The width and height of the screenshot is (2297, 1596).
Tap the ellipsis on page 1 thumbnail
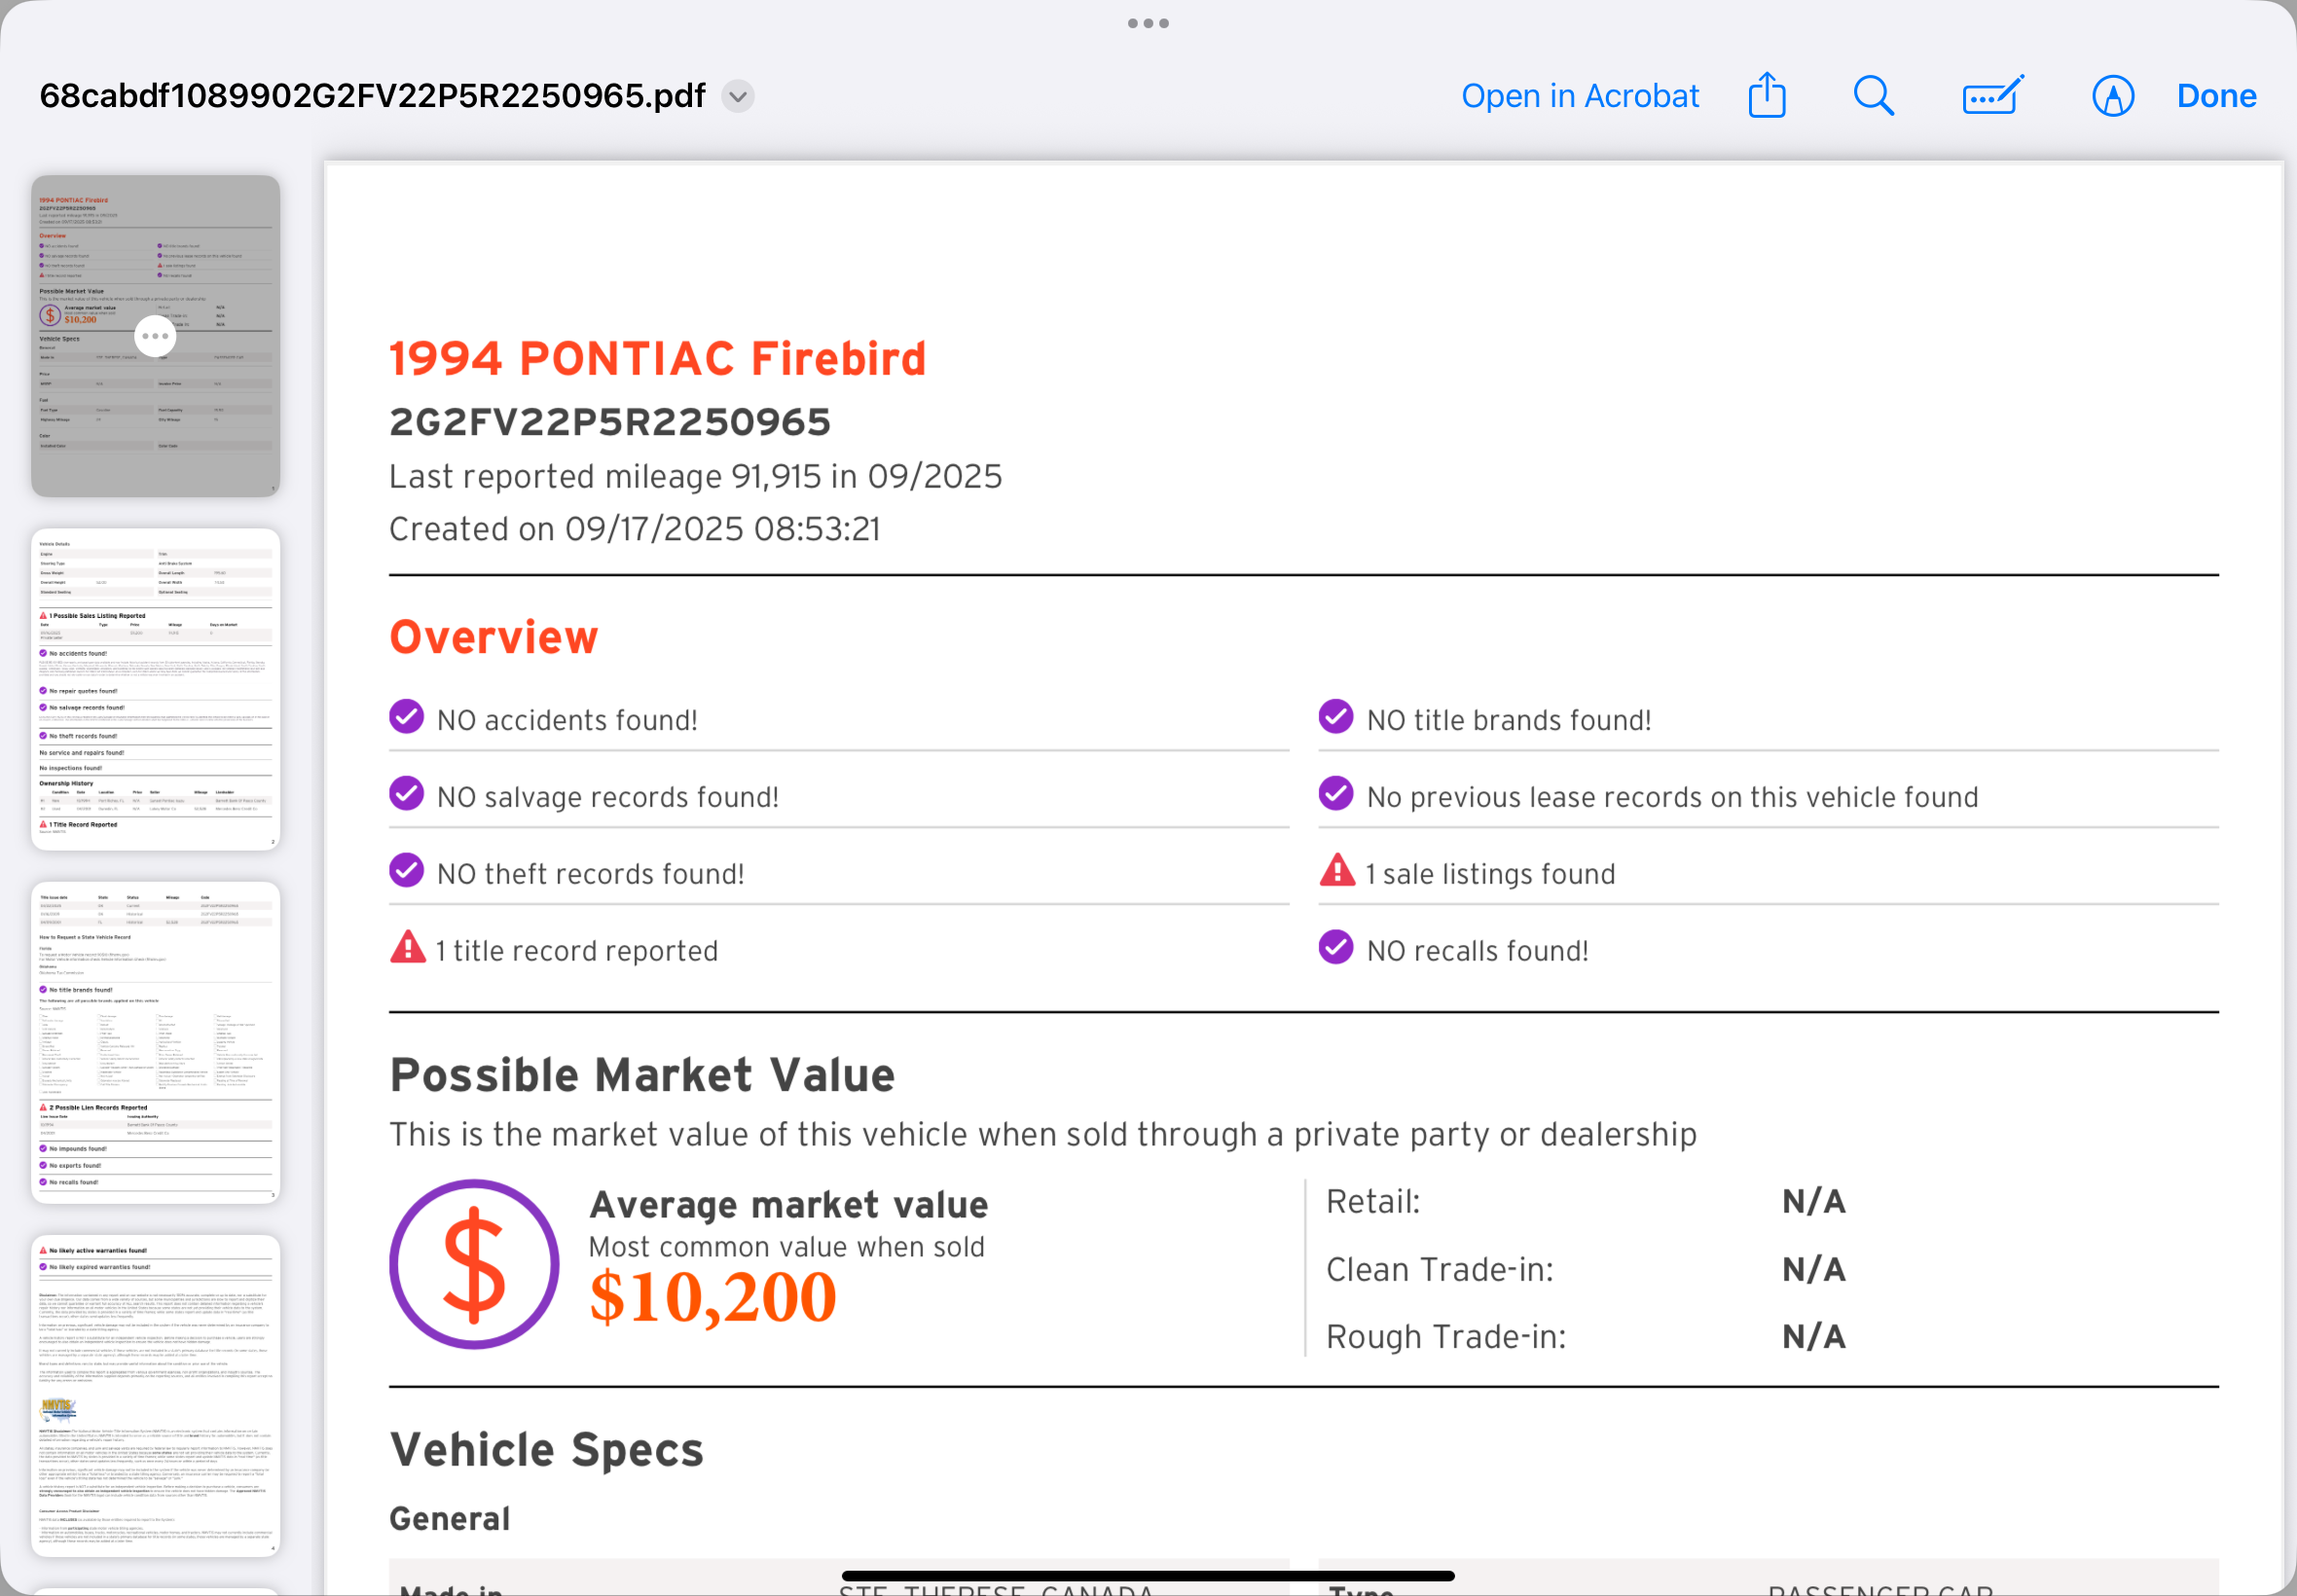pyautogui.click(x=155, y=336)
